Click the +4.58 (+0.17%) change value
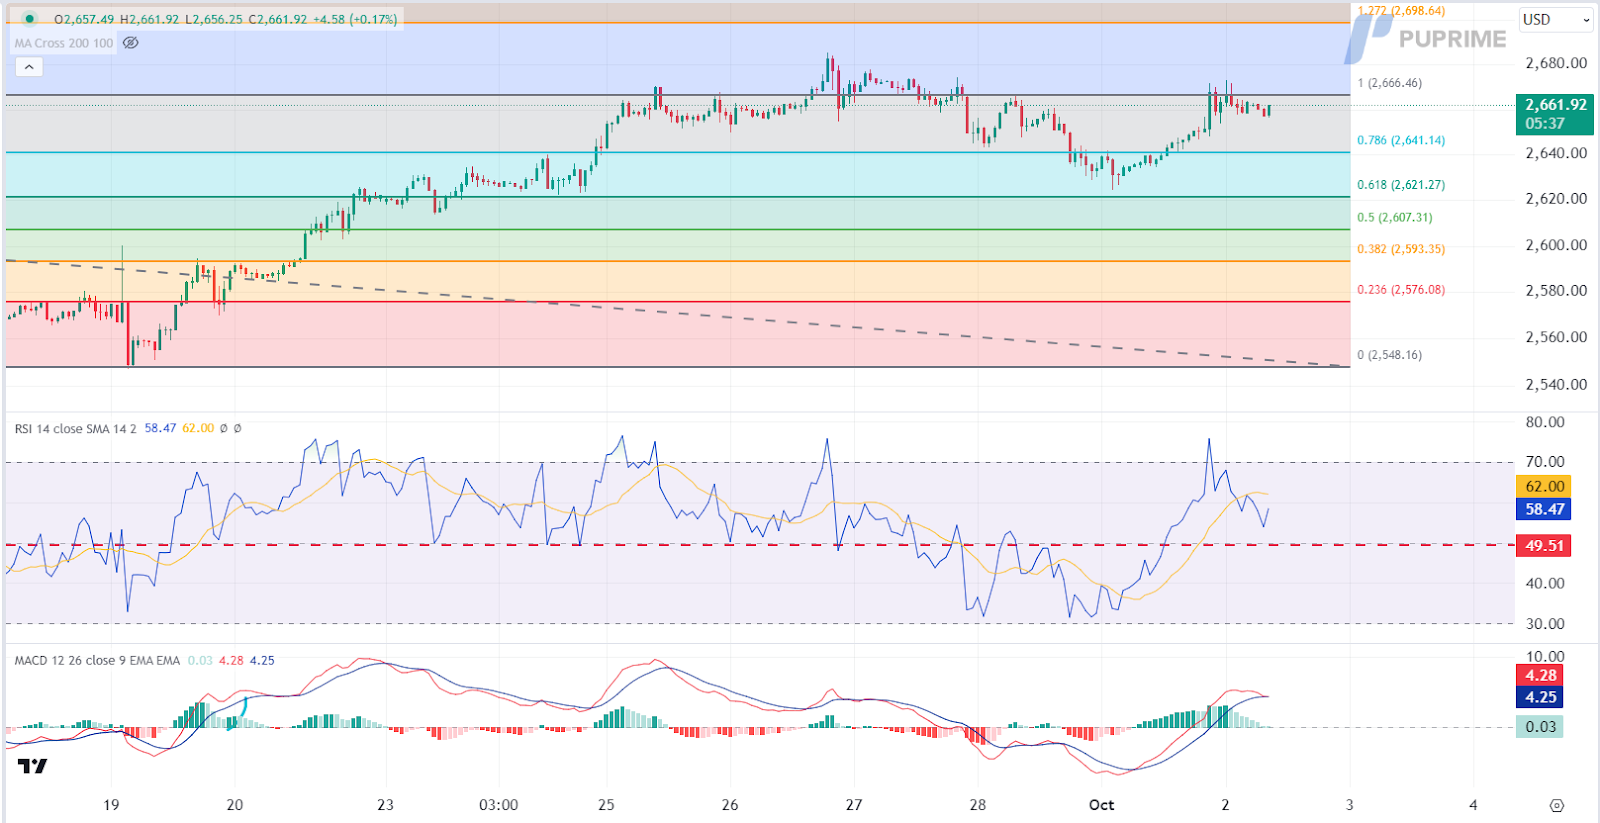 click(x=355, y=19)
